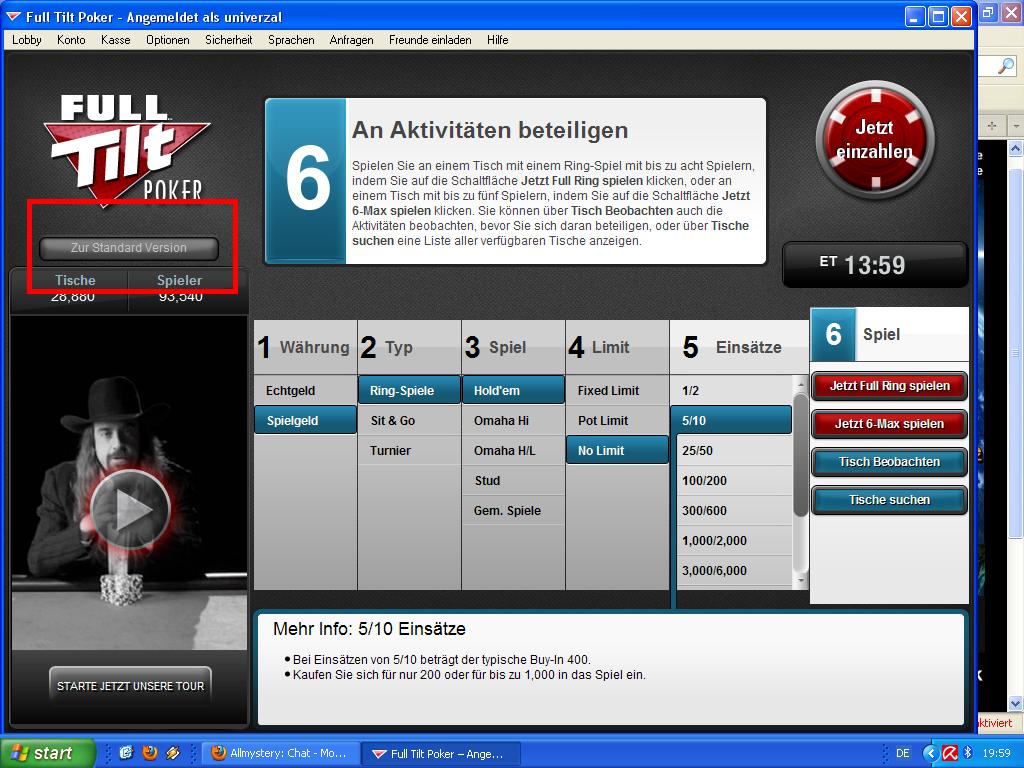Open the Konto menu

[71, 40]
